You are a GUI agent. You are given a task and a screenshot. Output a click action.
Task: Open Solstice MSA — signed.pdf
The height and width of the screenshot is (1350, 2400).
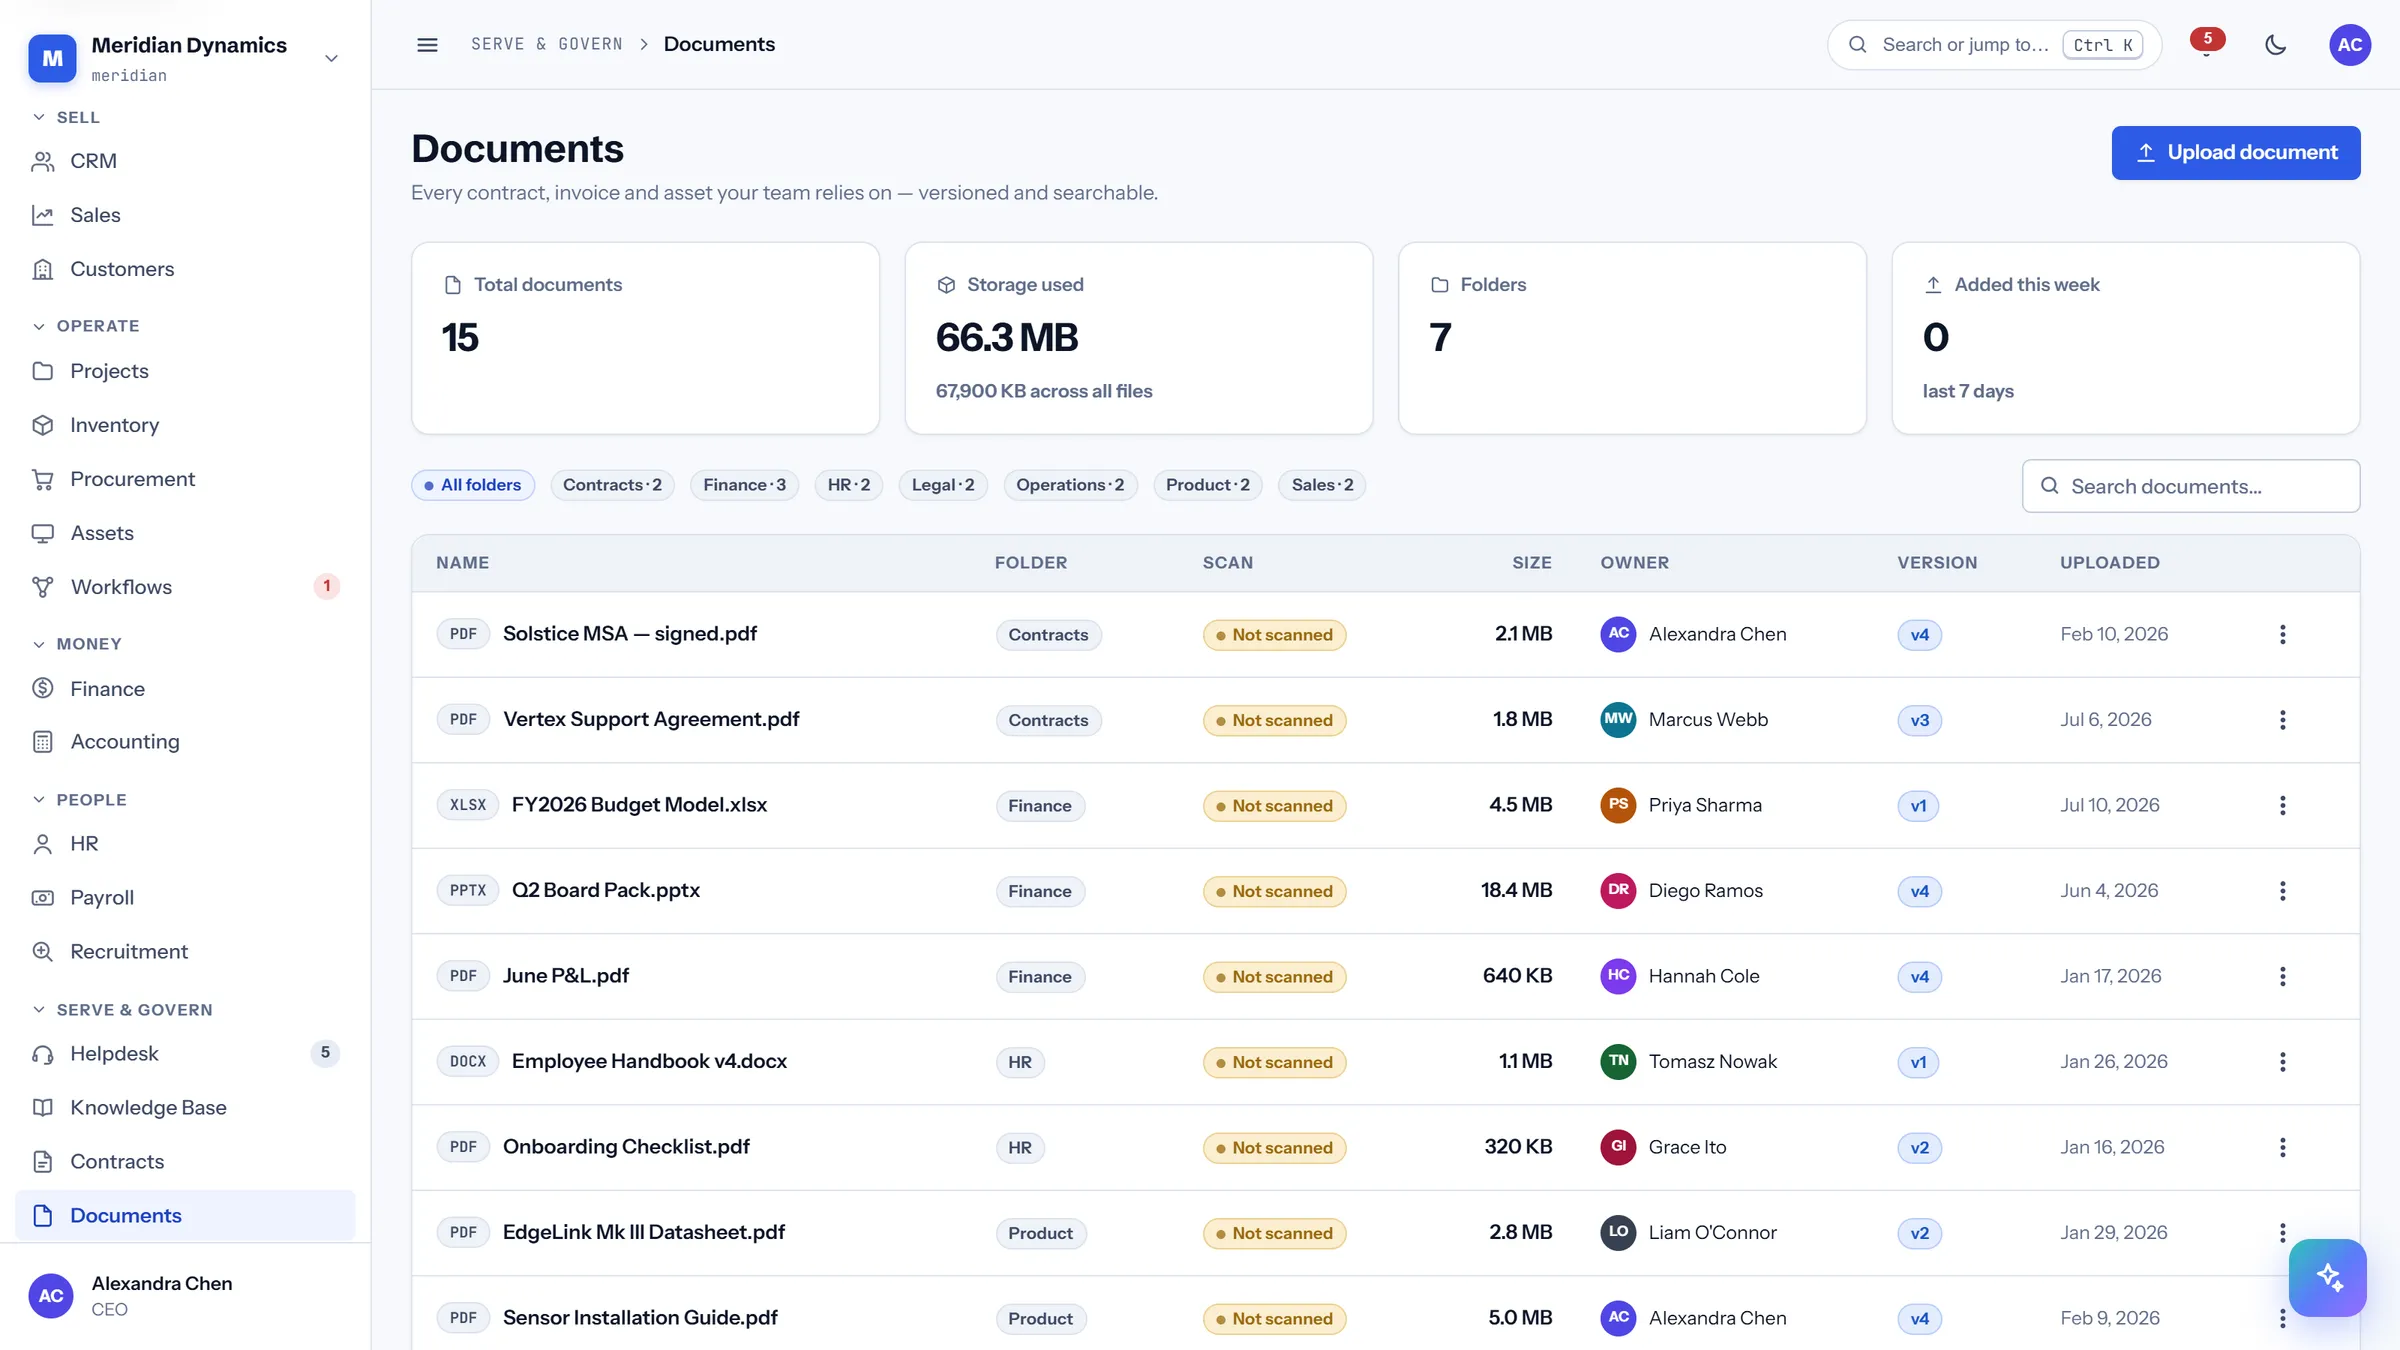click(x=630, y=634)
